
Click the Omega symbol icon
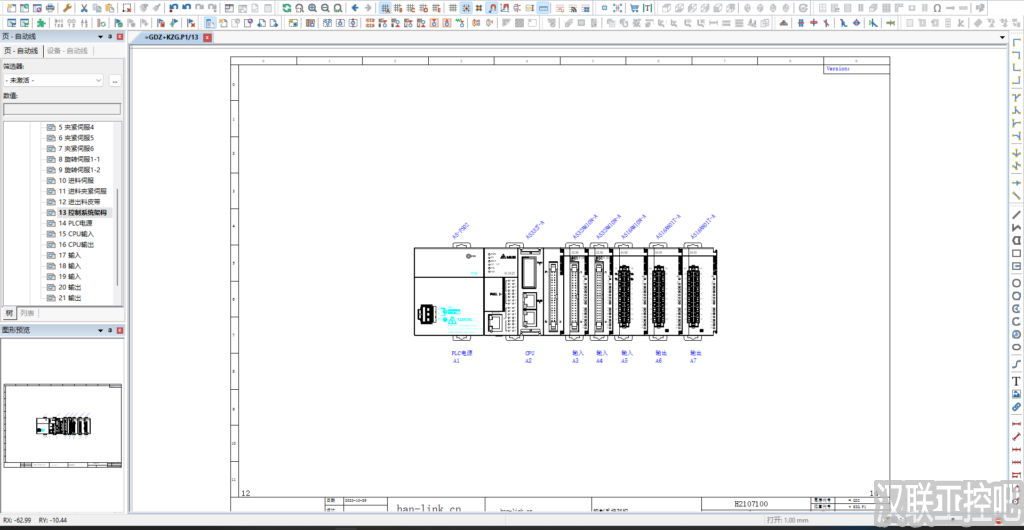936,8
